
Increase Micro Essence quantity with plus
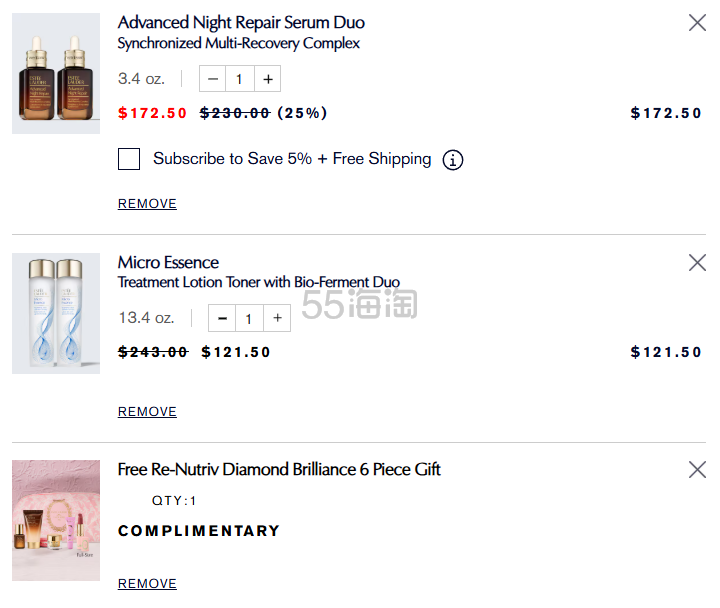tap(277, 319)
